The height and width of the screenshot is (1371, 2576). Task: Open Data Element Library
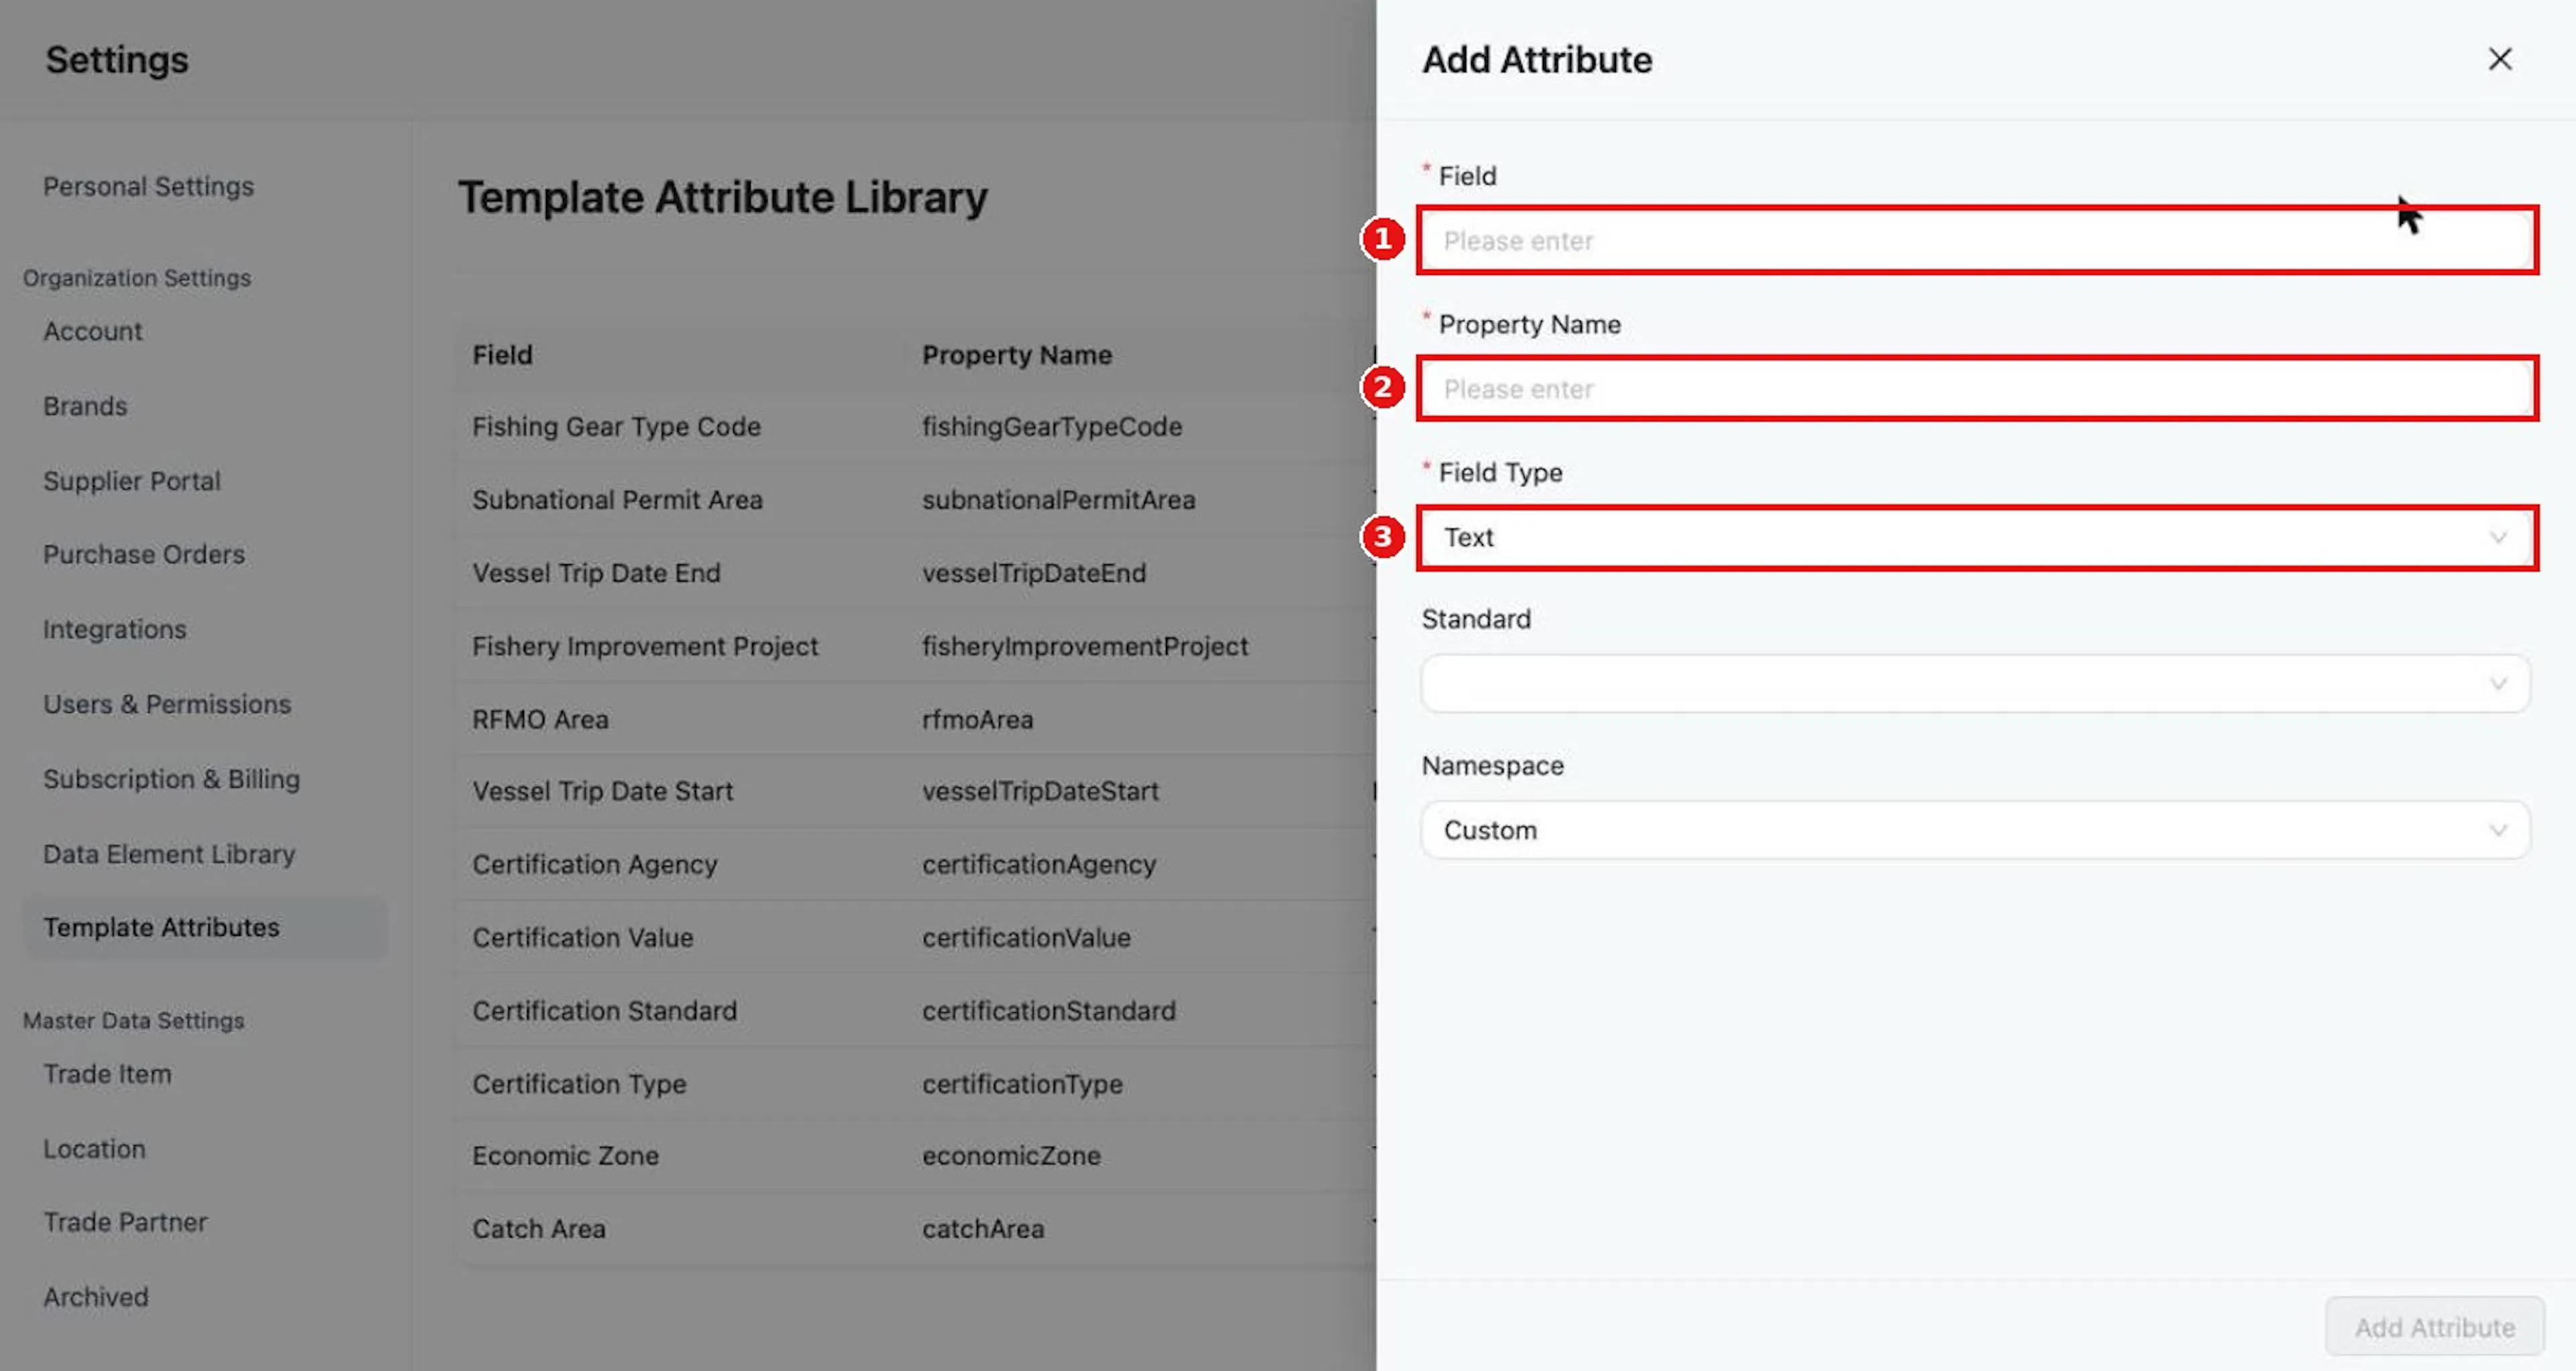(169, 854)
